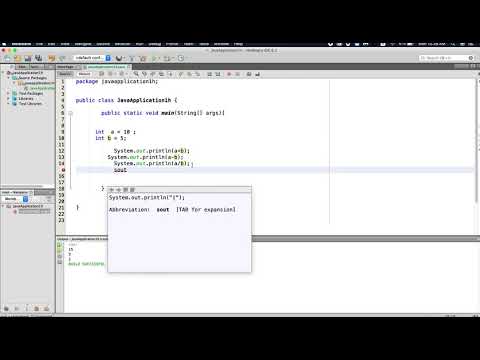Run the project with green play icon

(x=154, y=58)
